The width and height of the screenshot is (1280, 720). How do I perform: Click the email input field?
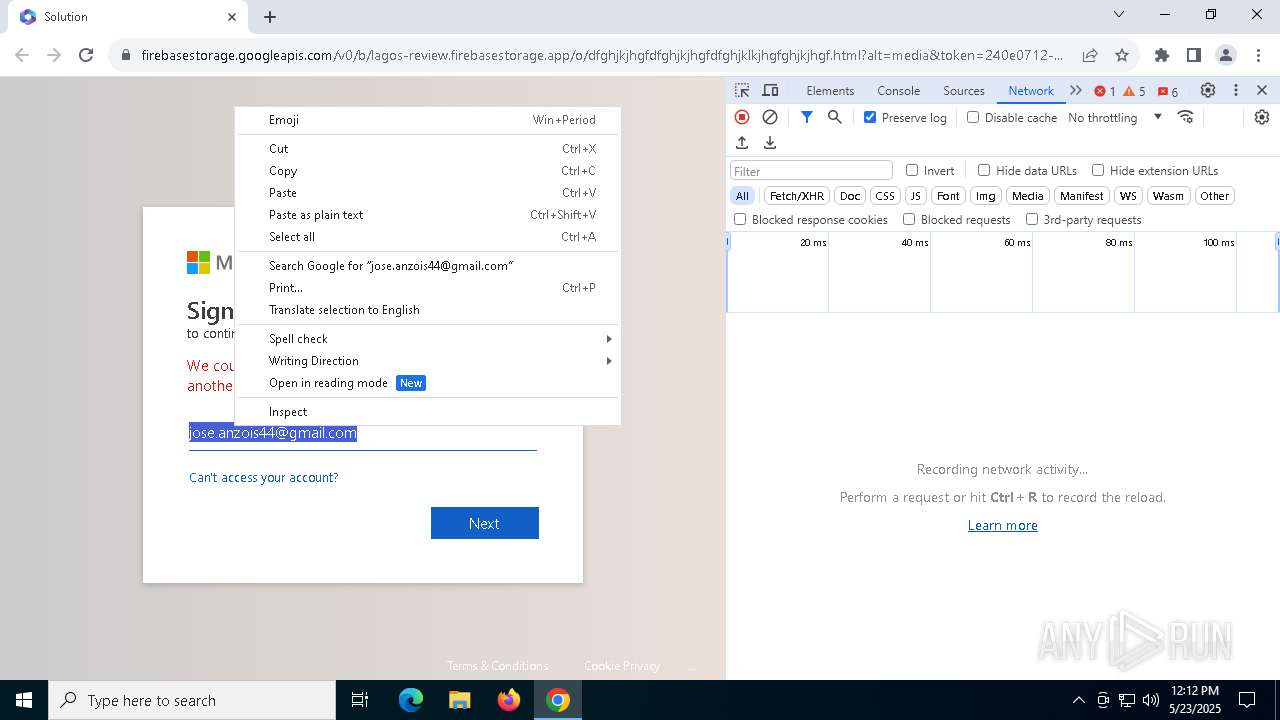pos(363,434)
